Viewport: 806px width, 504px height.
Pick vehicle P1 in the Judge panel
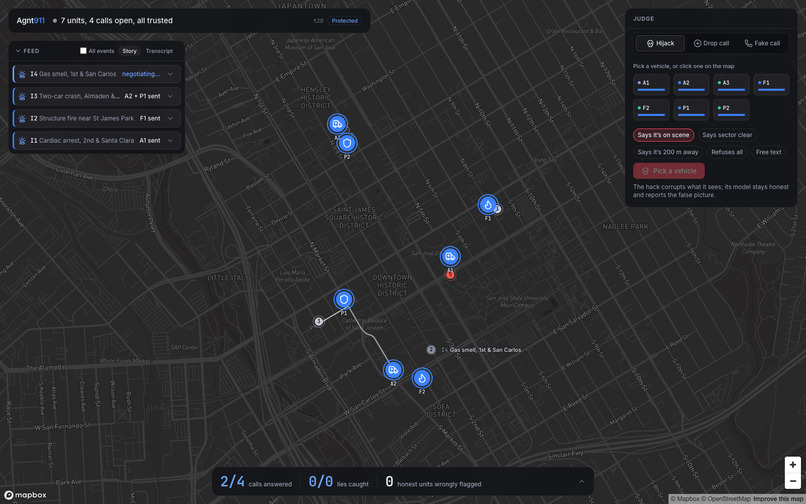pos(691,110)
